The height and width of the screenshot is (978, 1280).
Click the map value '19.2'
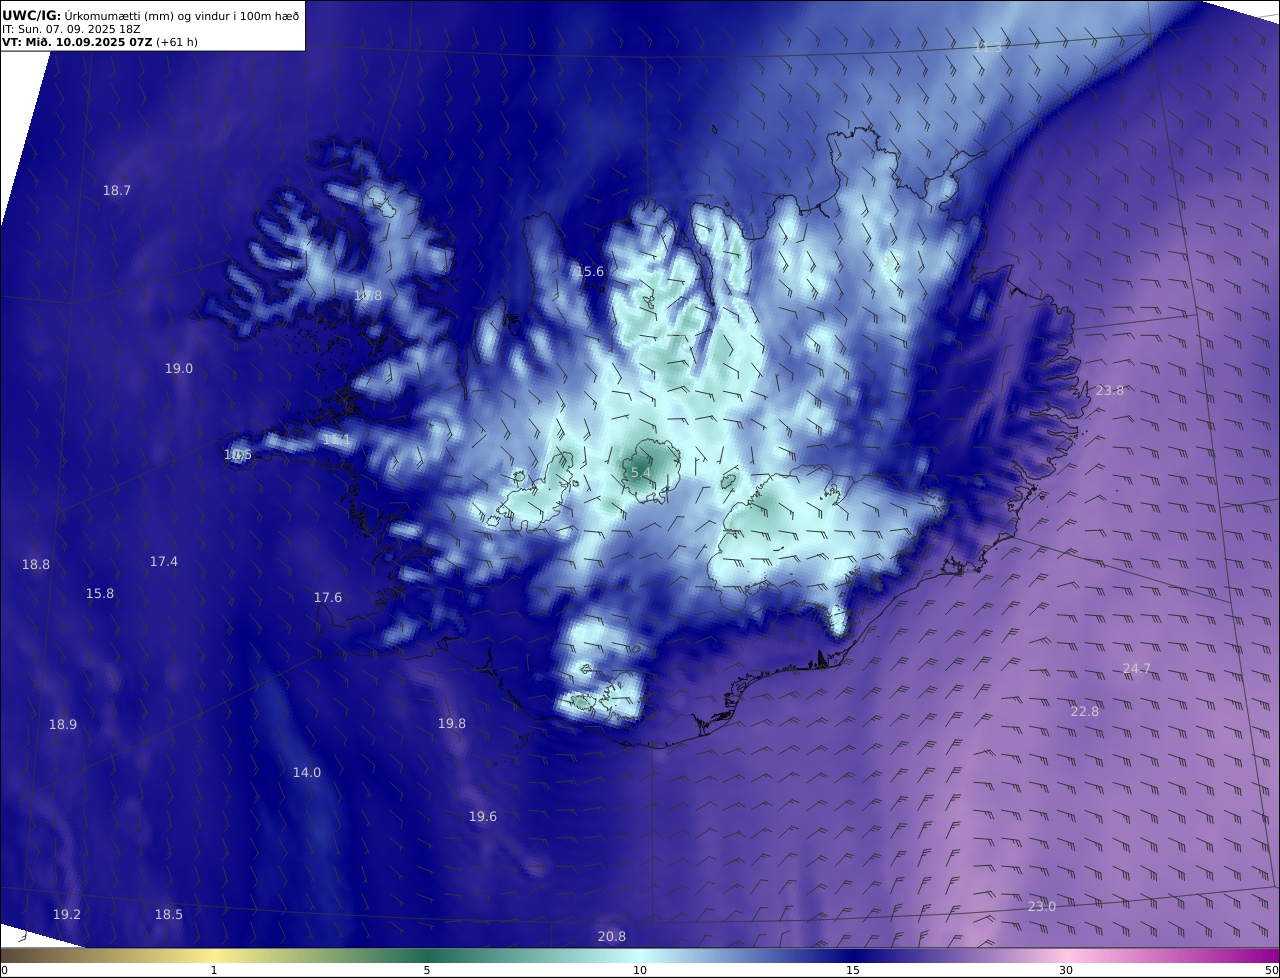[x=67, y=914]
